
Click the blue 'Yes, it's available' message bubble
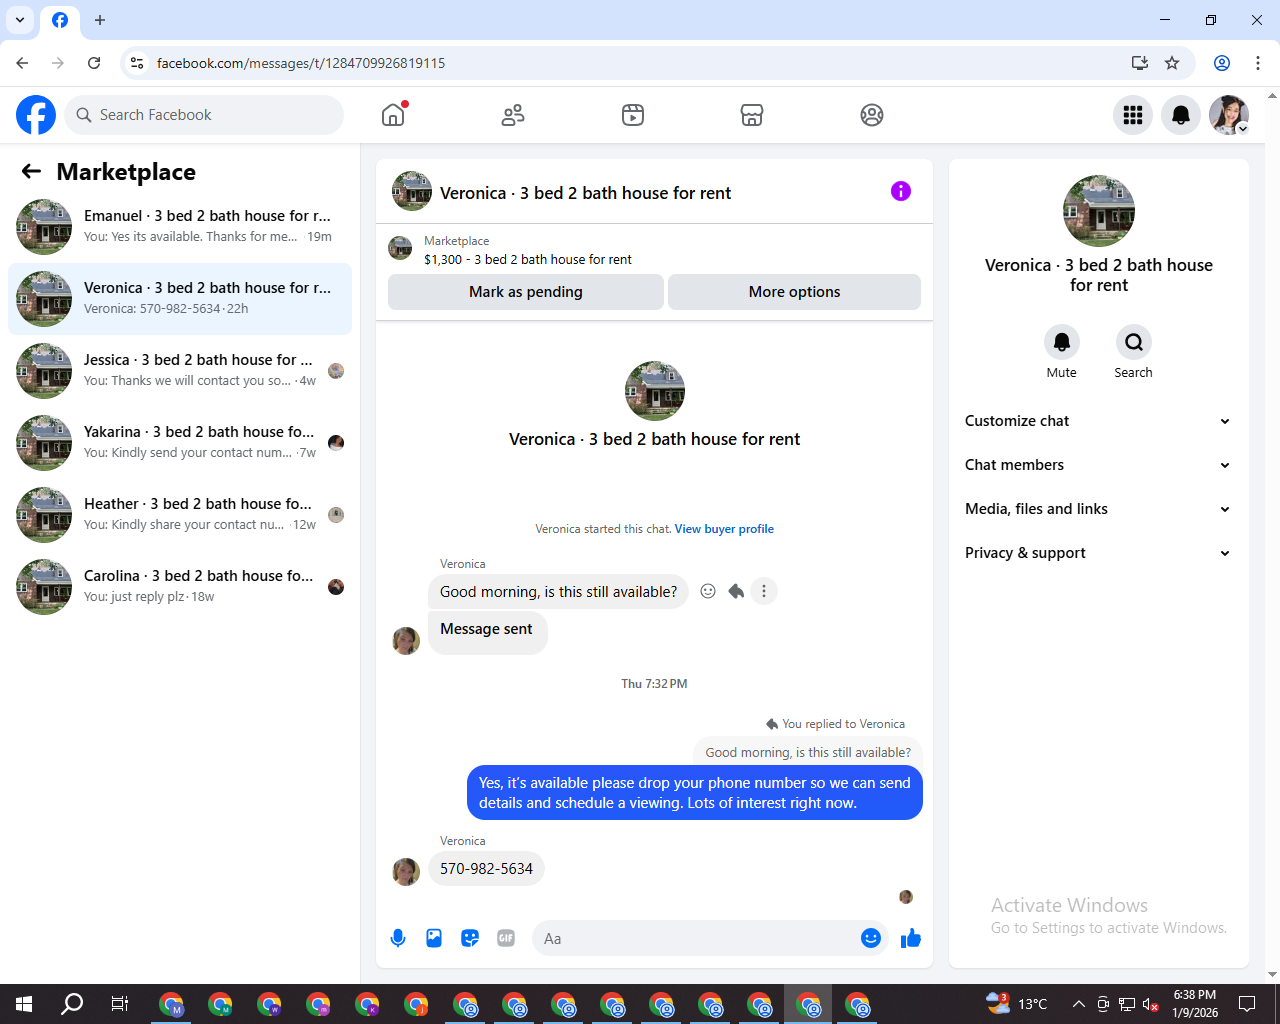(695, 793)
